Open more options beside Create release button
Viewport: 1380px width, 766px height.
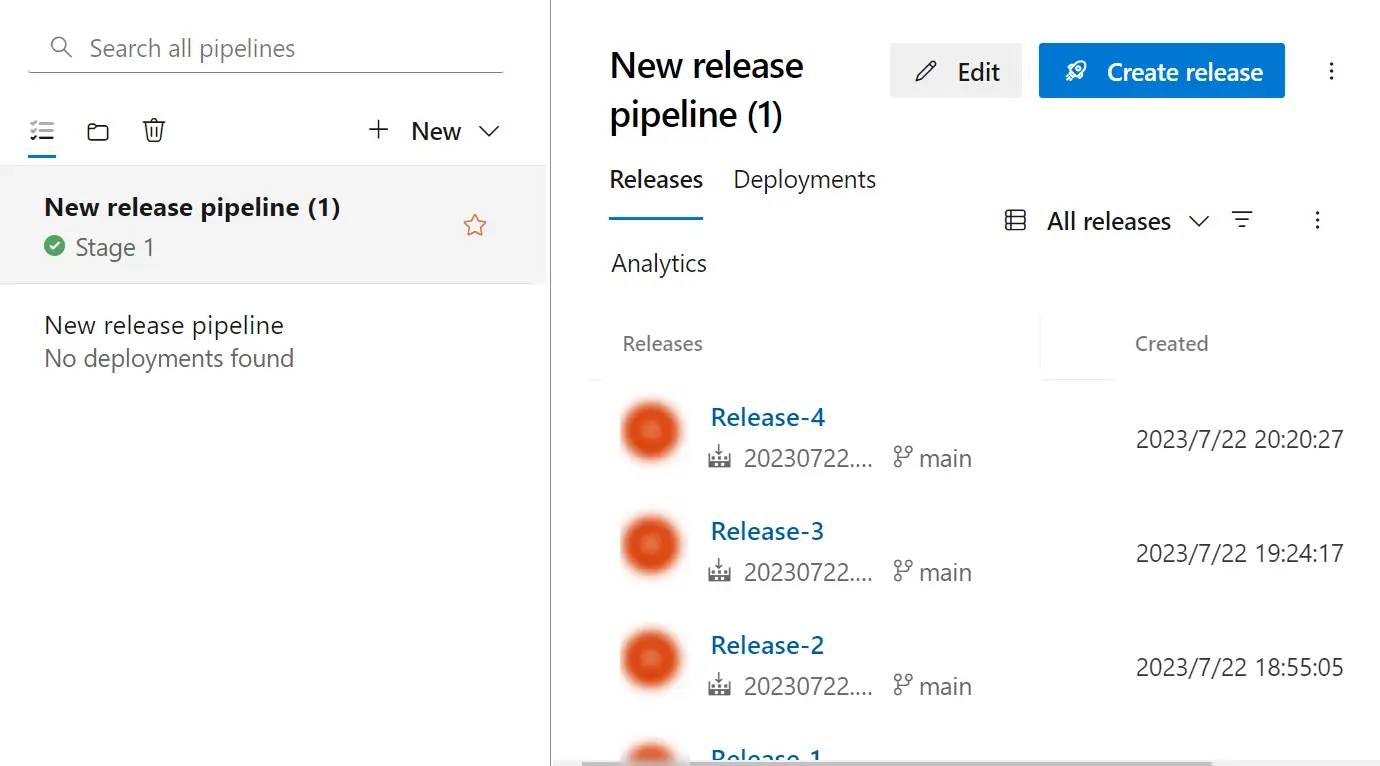1331,71
